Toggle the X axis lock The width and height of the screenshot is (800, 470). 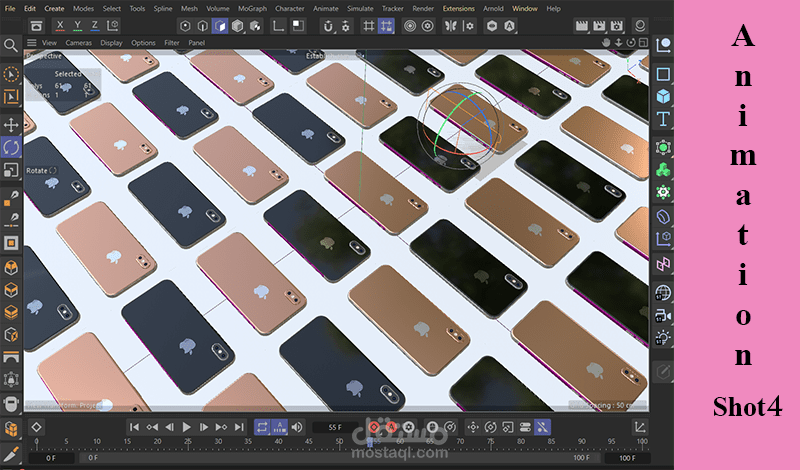click(60, 26)
